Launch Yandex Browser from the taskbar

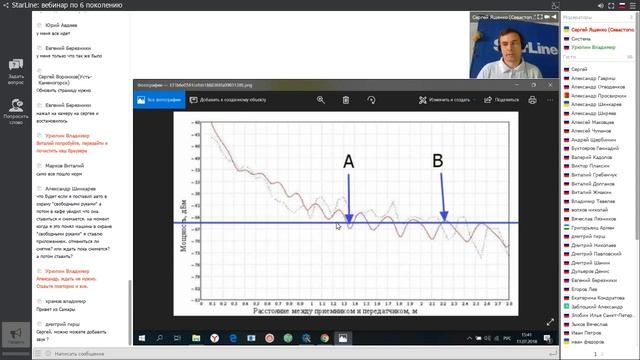(214, 338)
